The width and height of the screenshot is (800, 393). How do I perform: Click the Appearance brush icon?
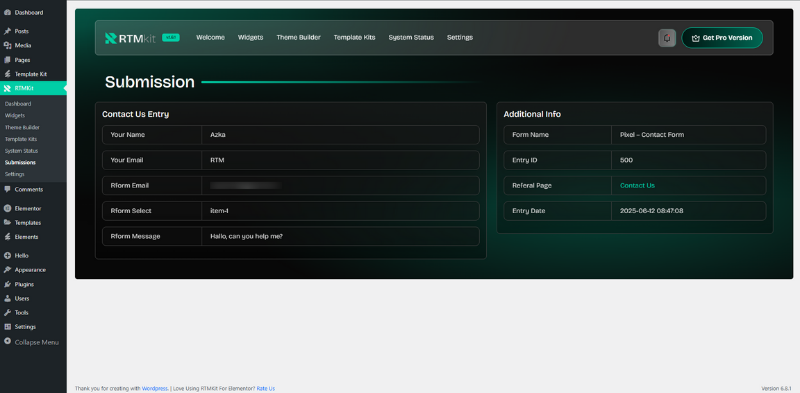(7, 270)
